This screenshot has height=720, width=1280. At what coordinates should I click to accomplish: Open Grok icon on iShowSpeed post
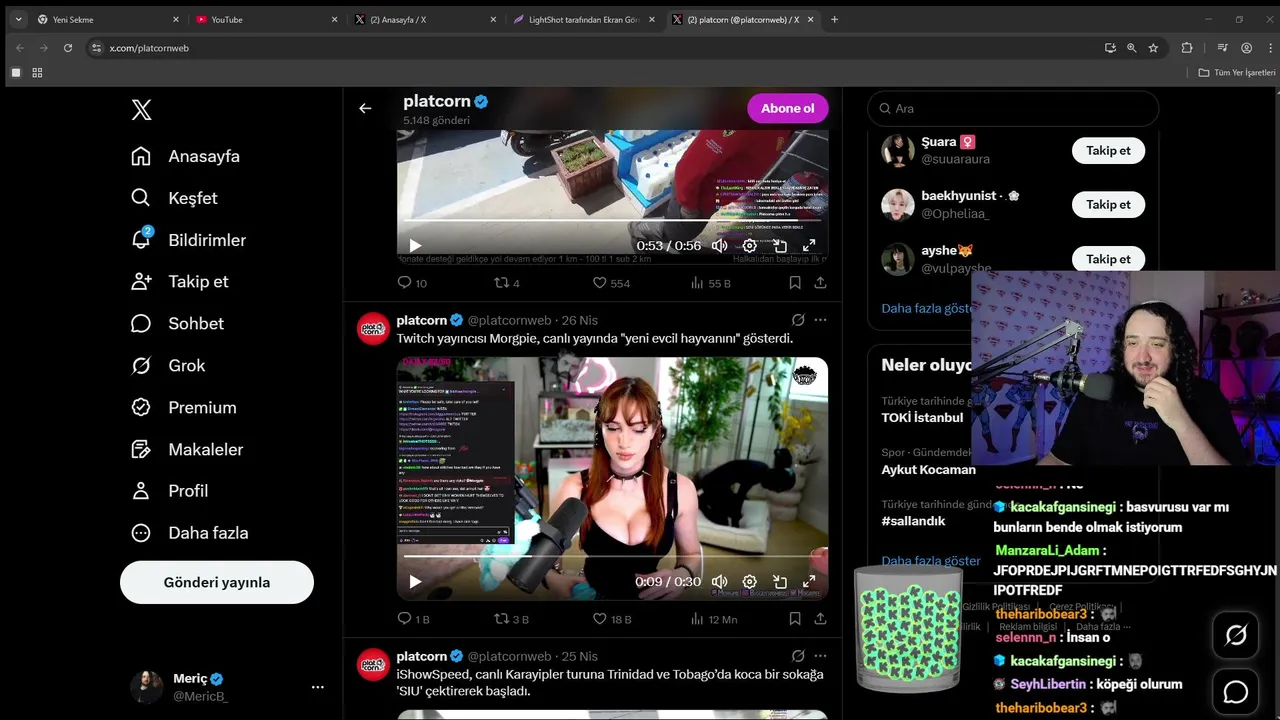pos(798,656)
